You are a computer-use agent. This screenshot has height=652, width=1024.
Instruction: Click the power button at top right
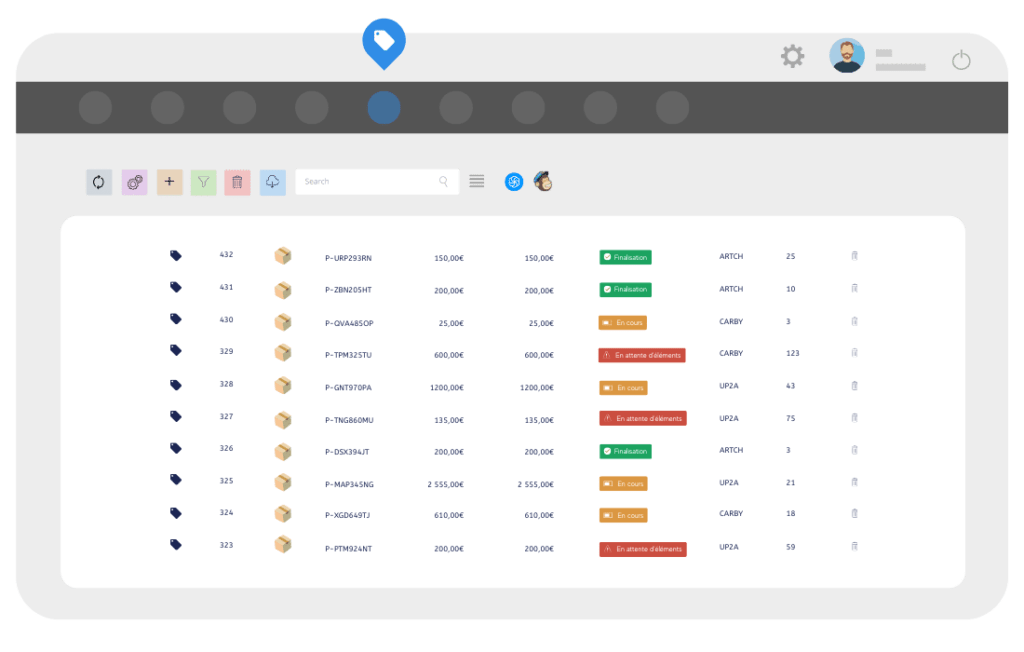(x=961, y=59)
